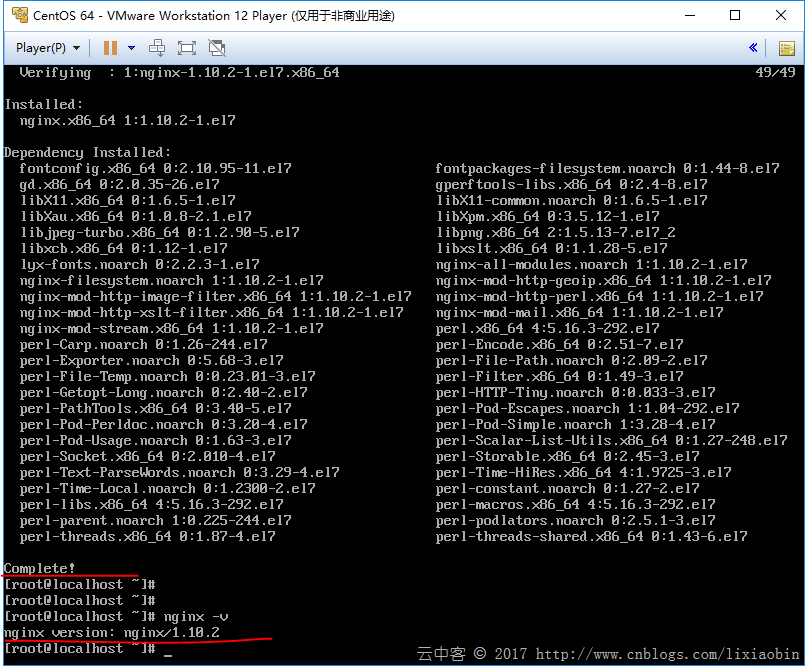Image resolution: width=805 pixels, height=666 pixels.
Task: Click 'libpng.x86_64 2:1.5.13-7.el7_2' entry
Action: coord(555,233)
